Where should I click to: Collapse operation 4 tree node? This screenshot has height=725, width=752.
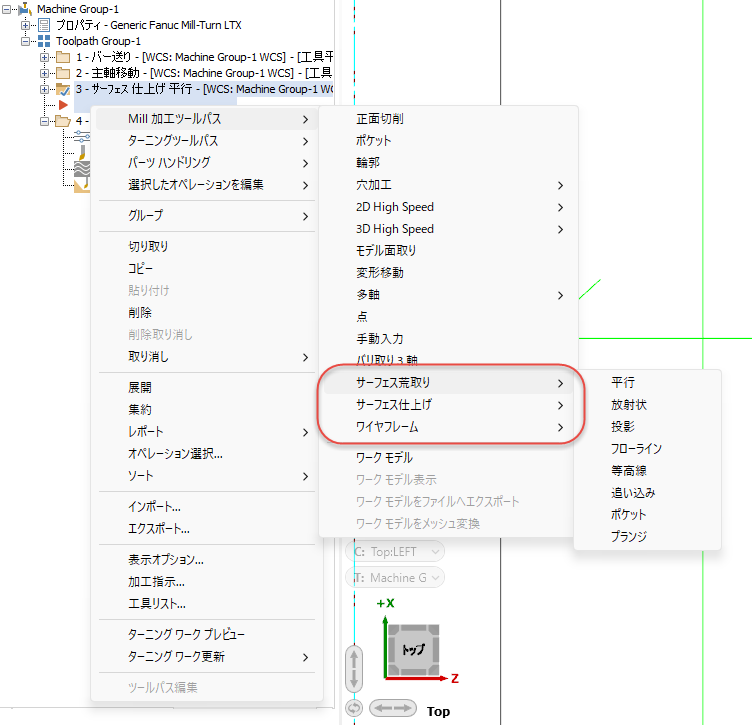44,121
